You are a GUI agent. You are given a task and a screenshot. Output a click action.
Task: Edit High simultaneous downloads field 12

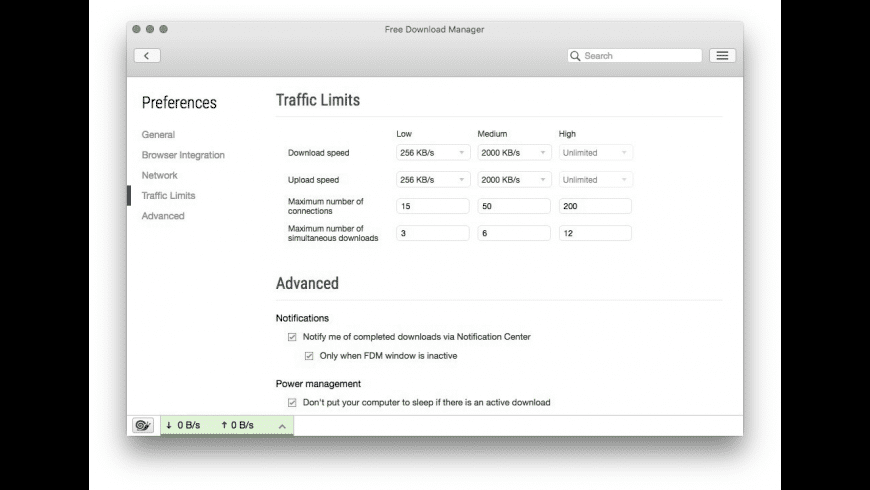click(x=595, y=233)
